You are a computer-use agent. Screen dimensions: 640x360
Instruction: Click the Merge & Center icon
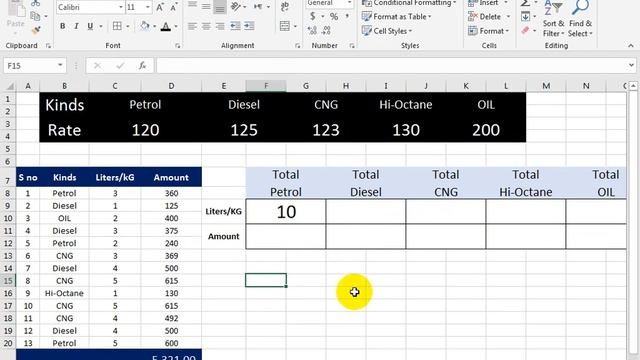285,27
